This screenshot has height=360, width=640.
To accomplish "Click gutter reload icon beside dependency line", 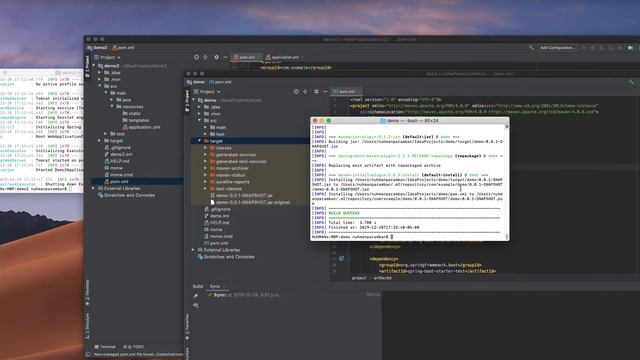I will click(x=341, y=258).
